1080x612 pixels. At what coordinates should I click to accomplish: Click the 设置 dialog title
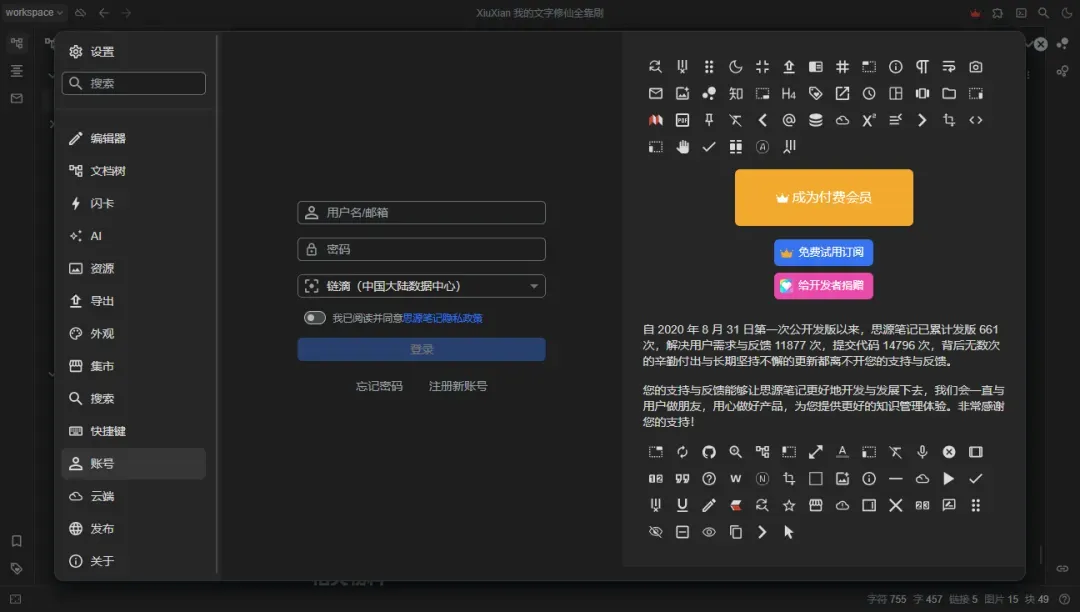click(102, 52)
